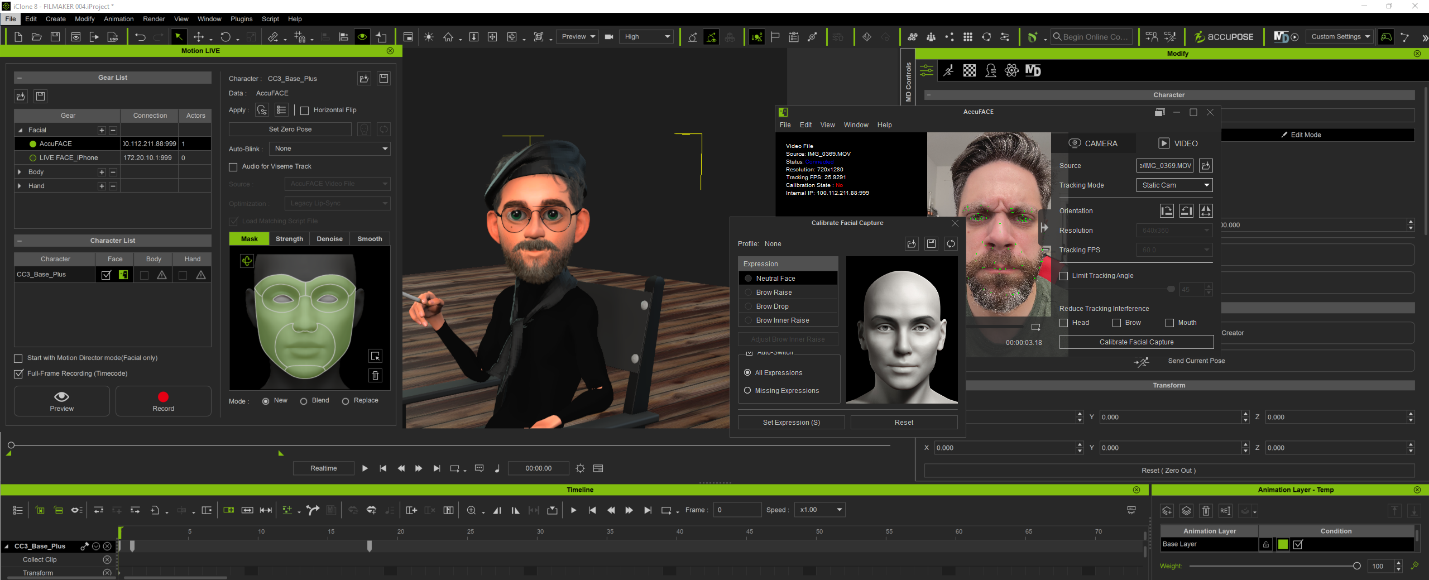The width and height of the screenshot is (1429, 580).
Task: Open the Preview mode dropdown in toolbar
Action: [577, 36]
